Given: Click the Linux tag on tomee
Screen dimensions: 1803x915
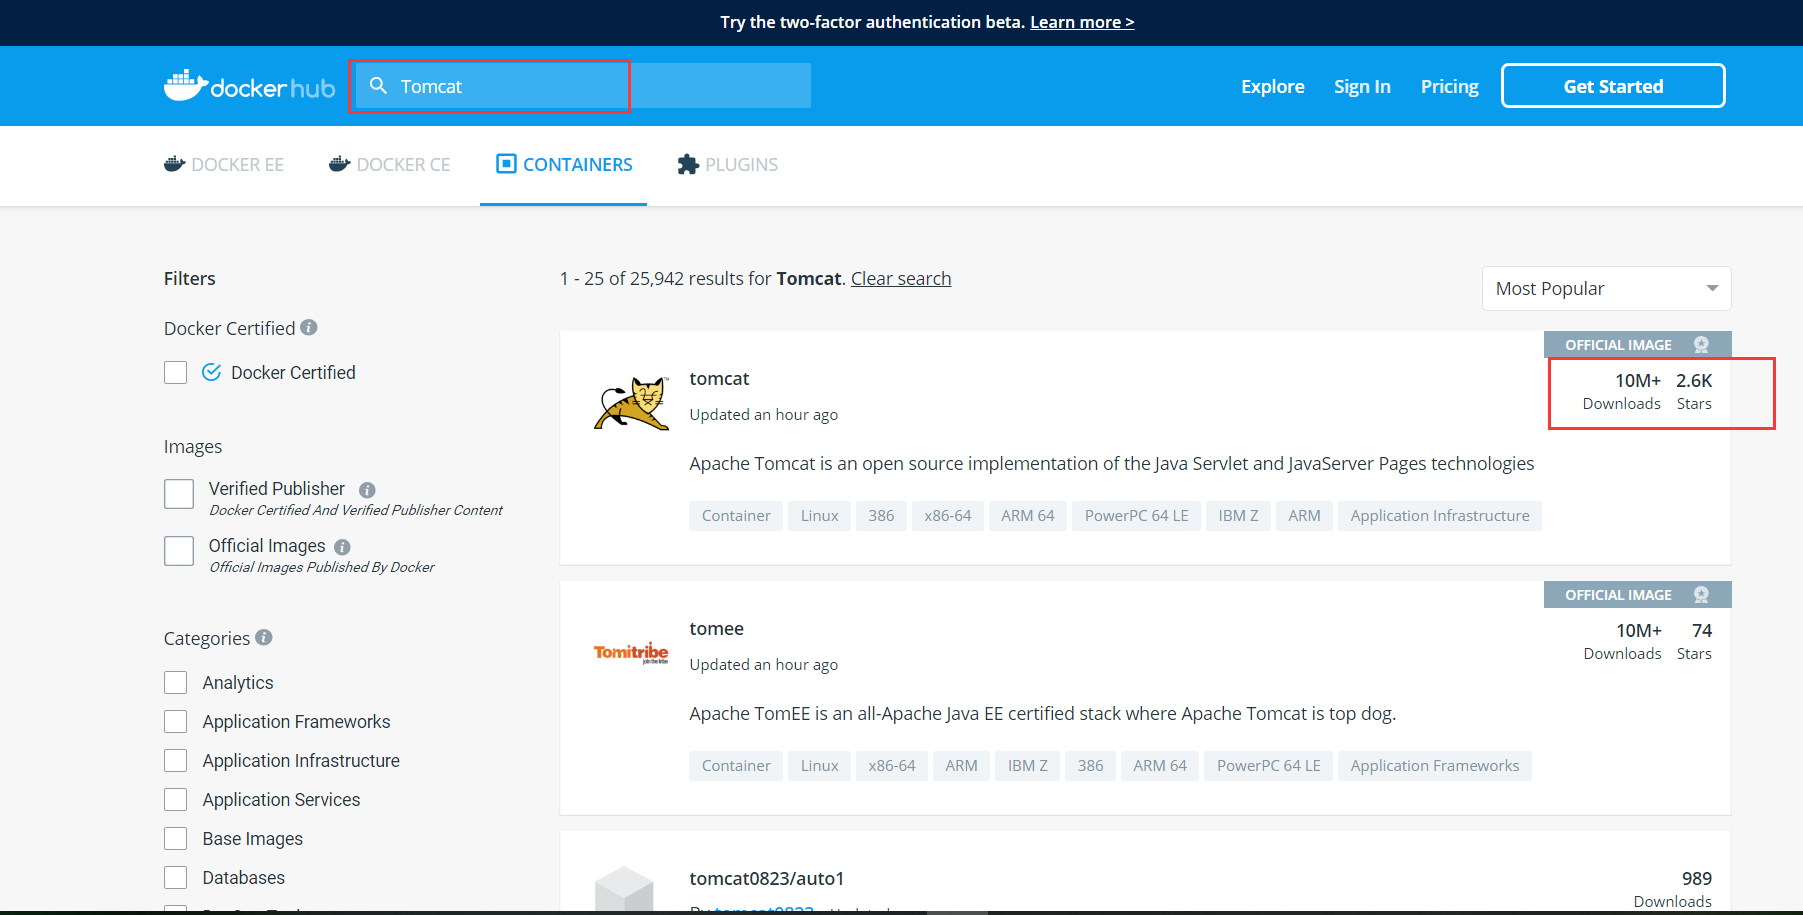Looking at the screenshot, I should pos(820,766).
